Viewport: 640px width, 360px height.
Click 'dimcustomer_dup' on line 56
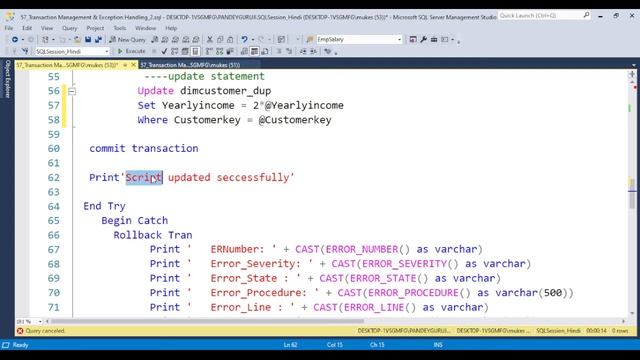click(x=226, y=91)
